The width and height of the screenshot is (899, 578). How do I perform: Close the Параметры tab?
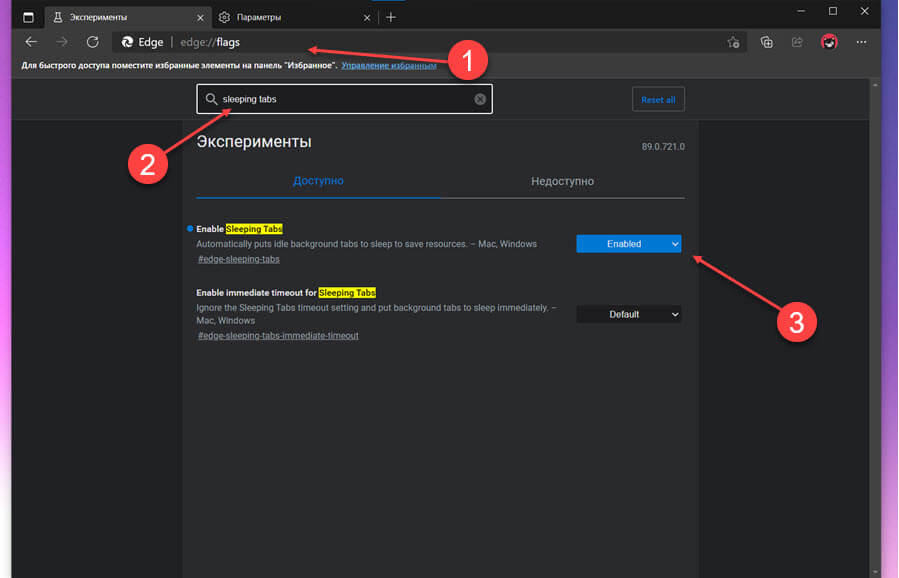point(367,18)
